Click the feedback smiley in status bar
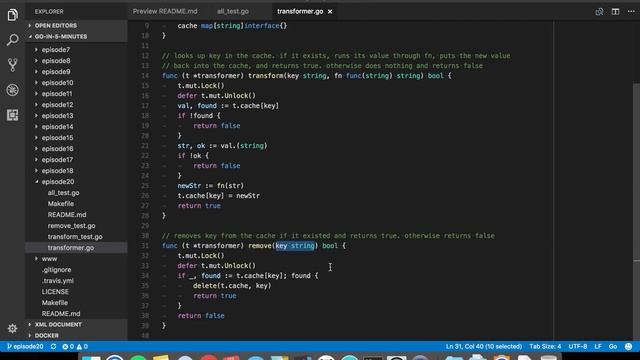This screenshot has height=360, width=640. [x=629, y=347]
